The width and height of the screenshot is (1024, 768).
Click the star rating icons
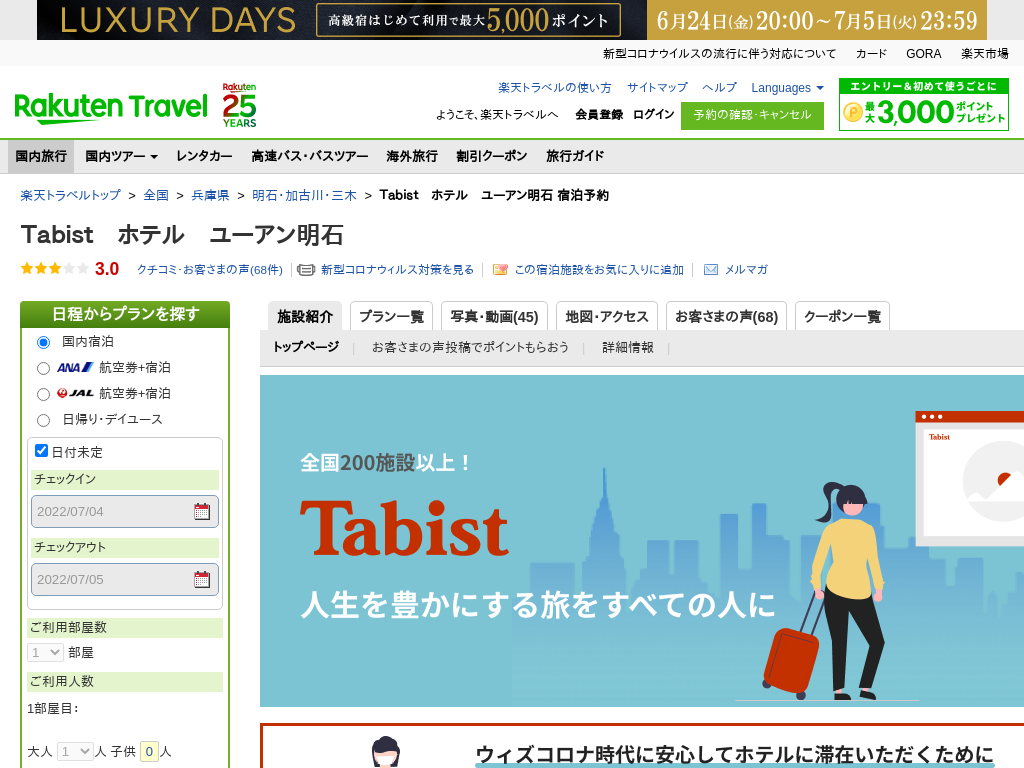[x=54, y=268]
